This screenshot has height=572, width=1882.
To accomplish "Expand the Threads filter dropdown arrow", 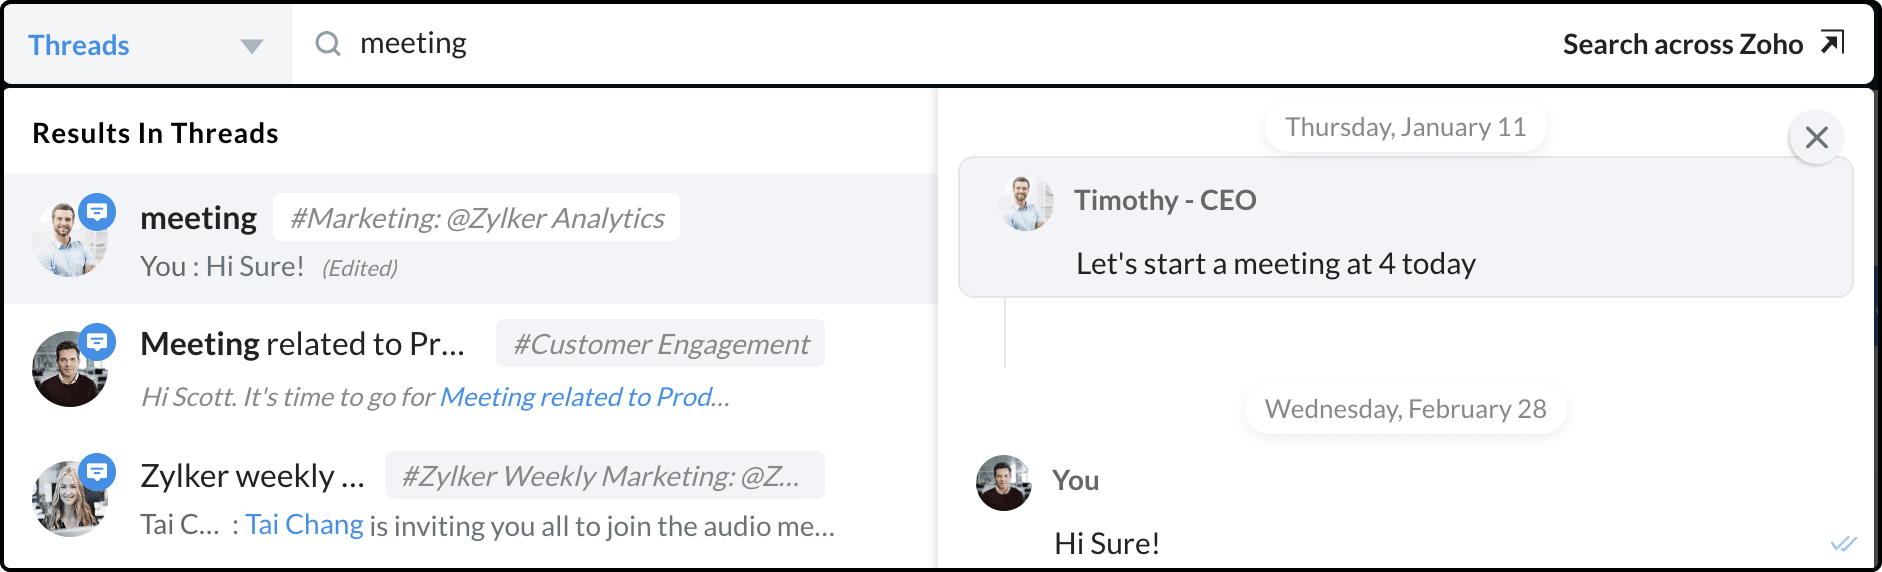I will pyautogui.click(x=252, y=46).
